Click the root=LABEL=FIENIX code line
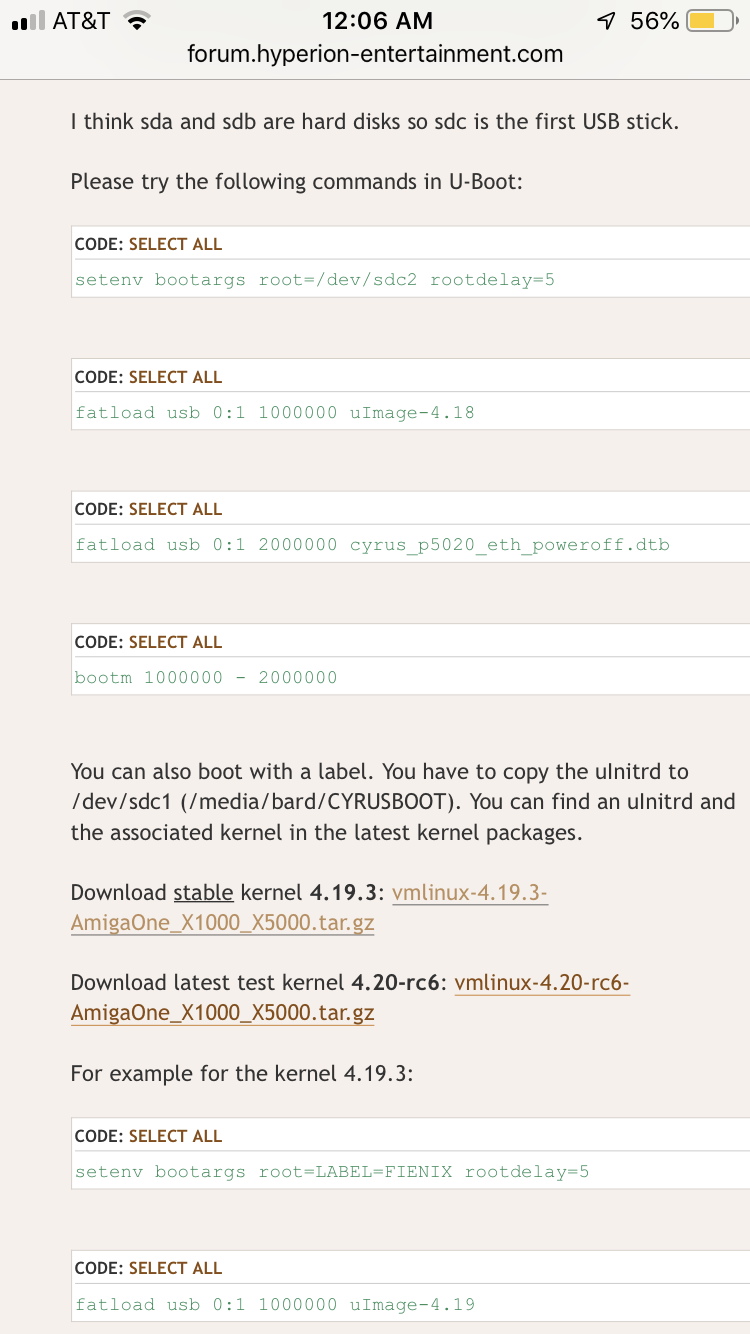 (x=332, y=1171)
